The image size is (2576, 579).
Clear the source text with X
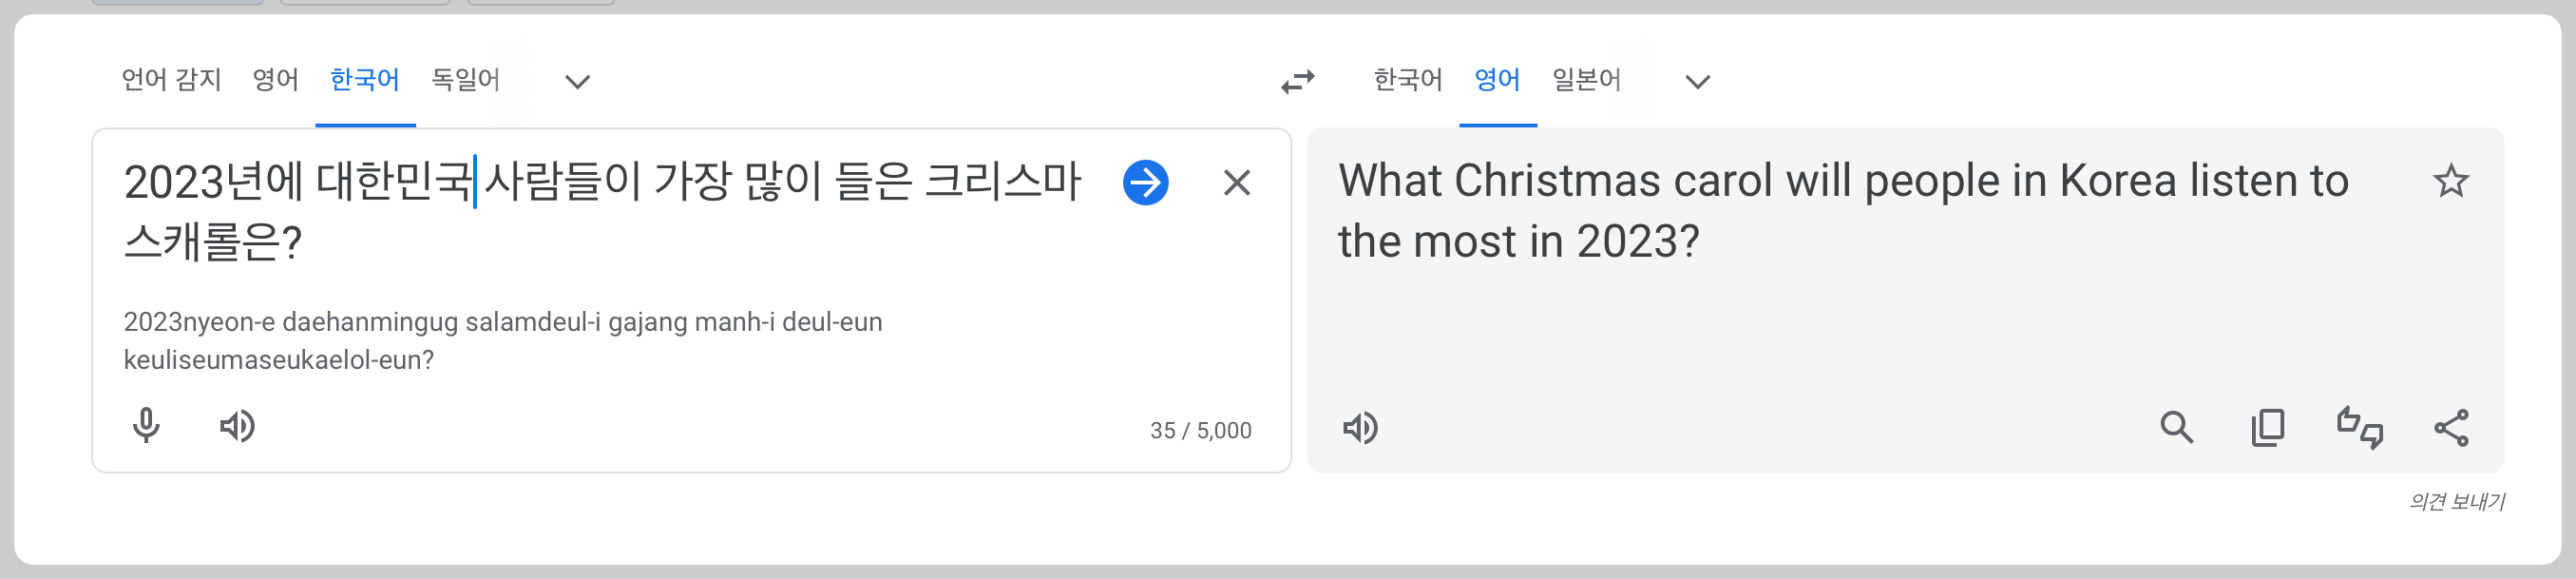coord(1237,182)
